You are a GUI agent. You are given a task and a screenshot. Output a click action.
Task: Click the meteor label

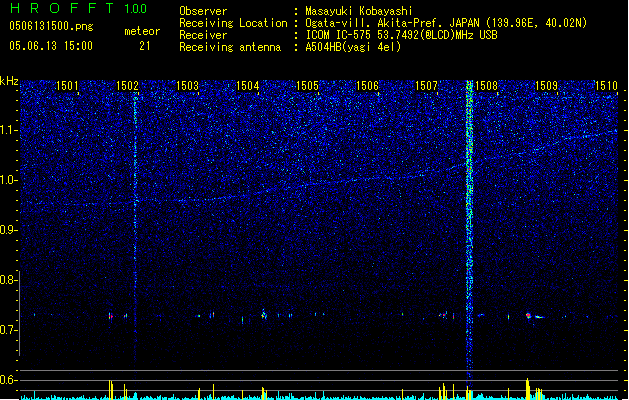tap(142, 31)
